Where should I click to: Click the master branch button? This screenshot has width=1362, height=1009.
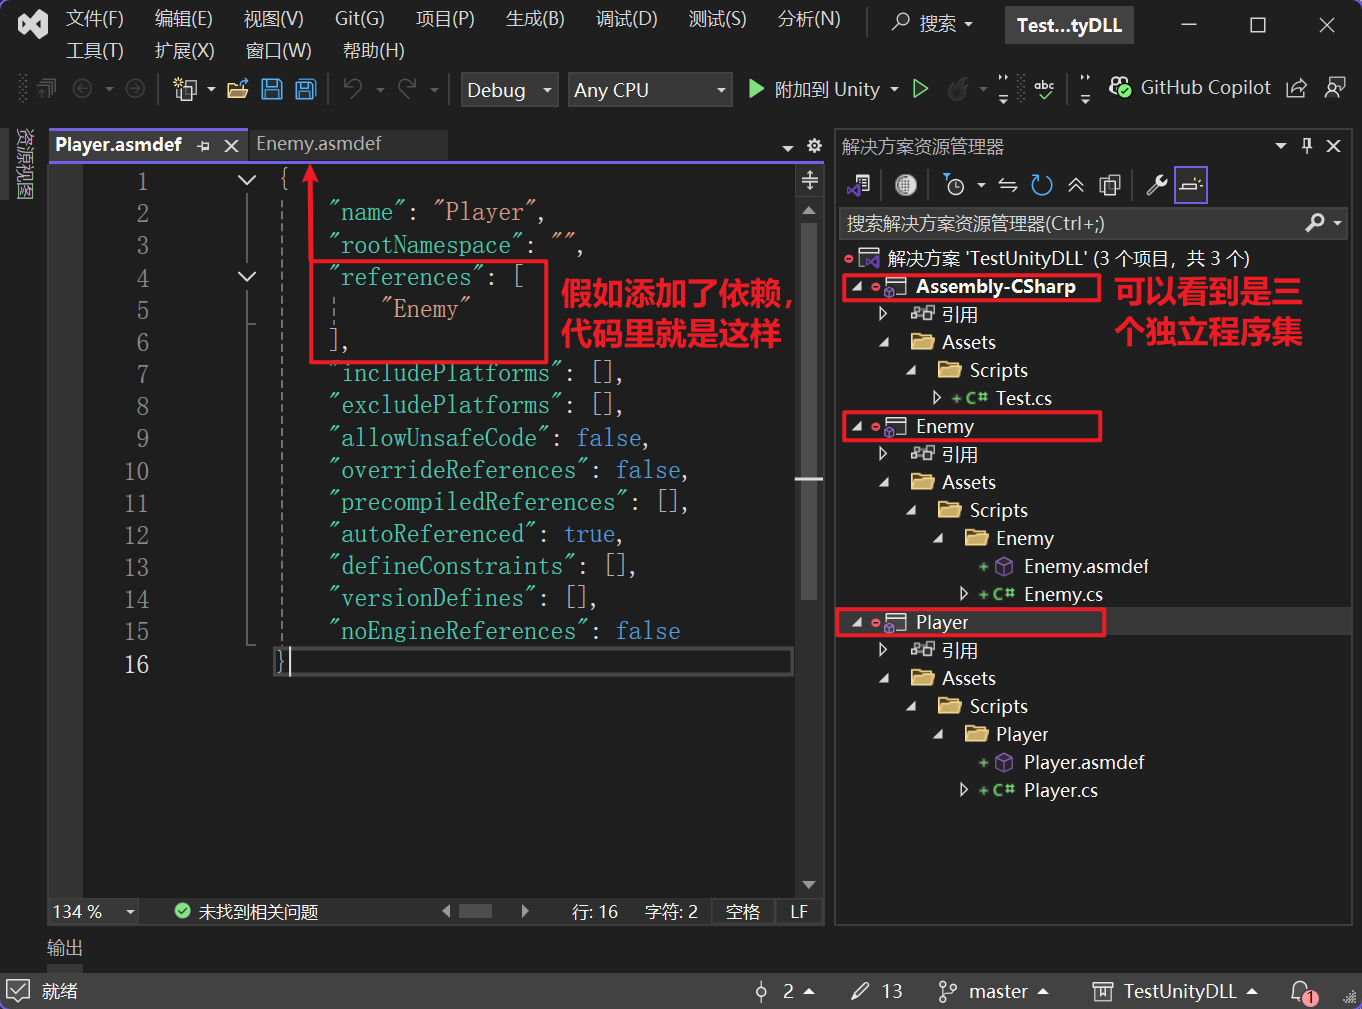993,991
